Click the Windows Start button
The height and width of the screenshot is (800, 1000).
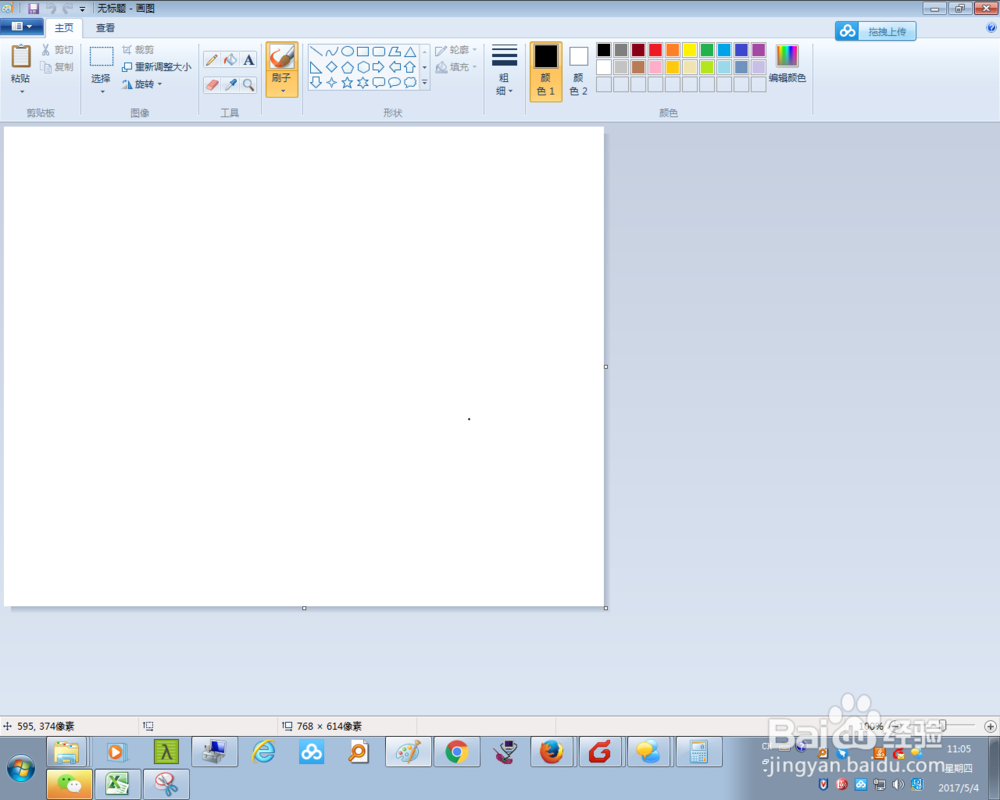coord(21,769)
